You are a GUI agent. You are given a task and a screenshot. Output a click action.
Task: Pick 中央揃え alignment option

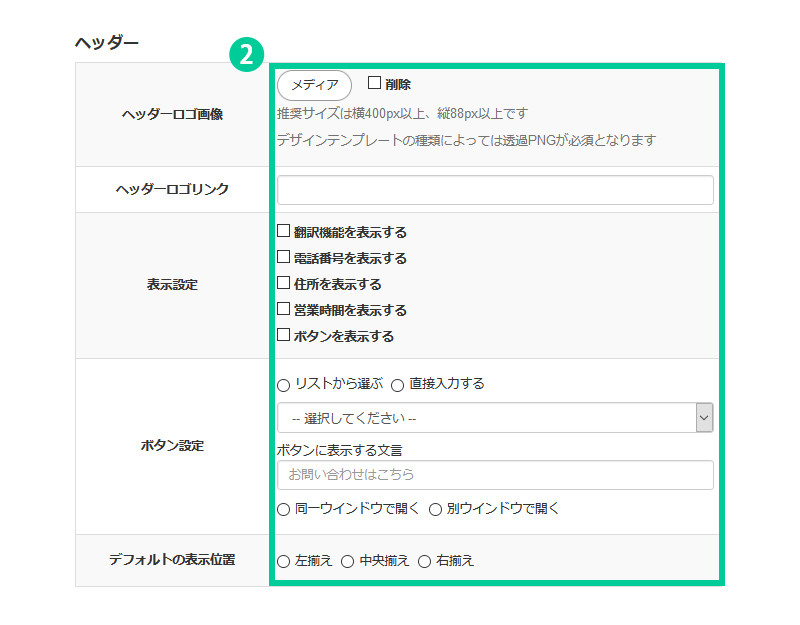coord(348,561)
